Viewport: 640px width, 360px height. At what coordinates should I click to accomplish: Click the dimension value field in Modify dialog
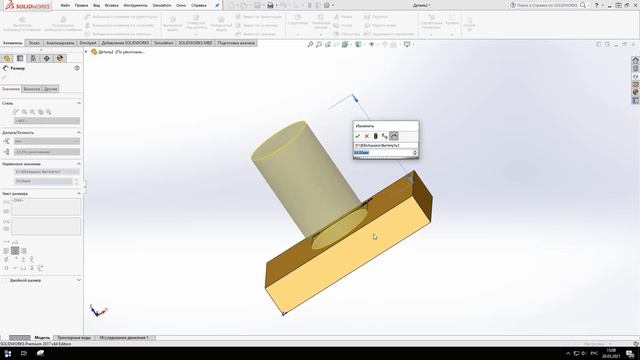click(x=383, y=153)
